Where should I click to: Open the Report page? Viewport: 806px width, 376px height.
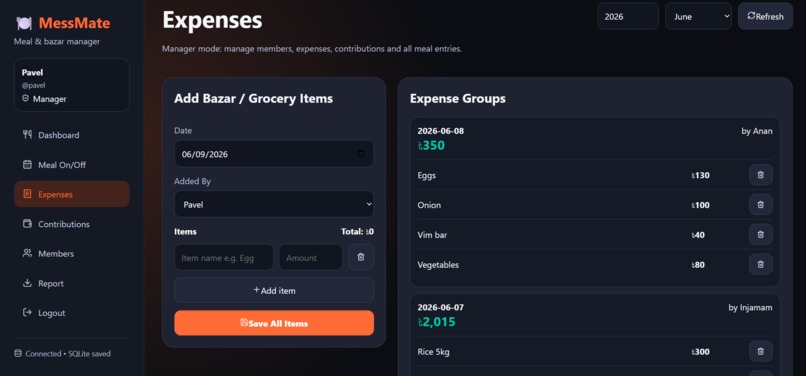pos(71,283)
